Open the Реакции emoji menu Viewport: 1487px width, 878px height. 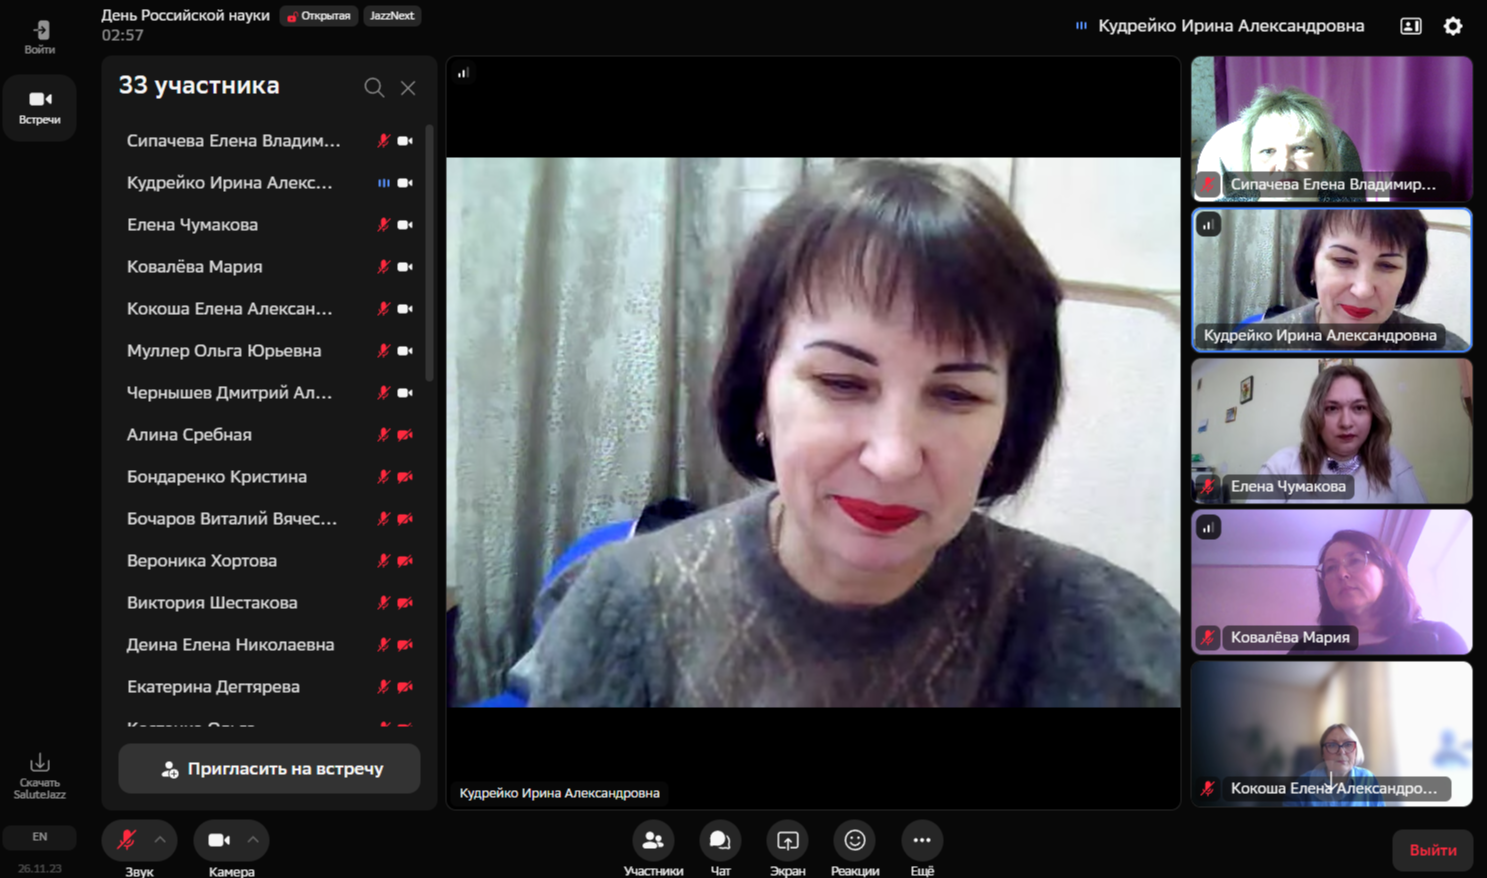coord(854,841)
